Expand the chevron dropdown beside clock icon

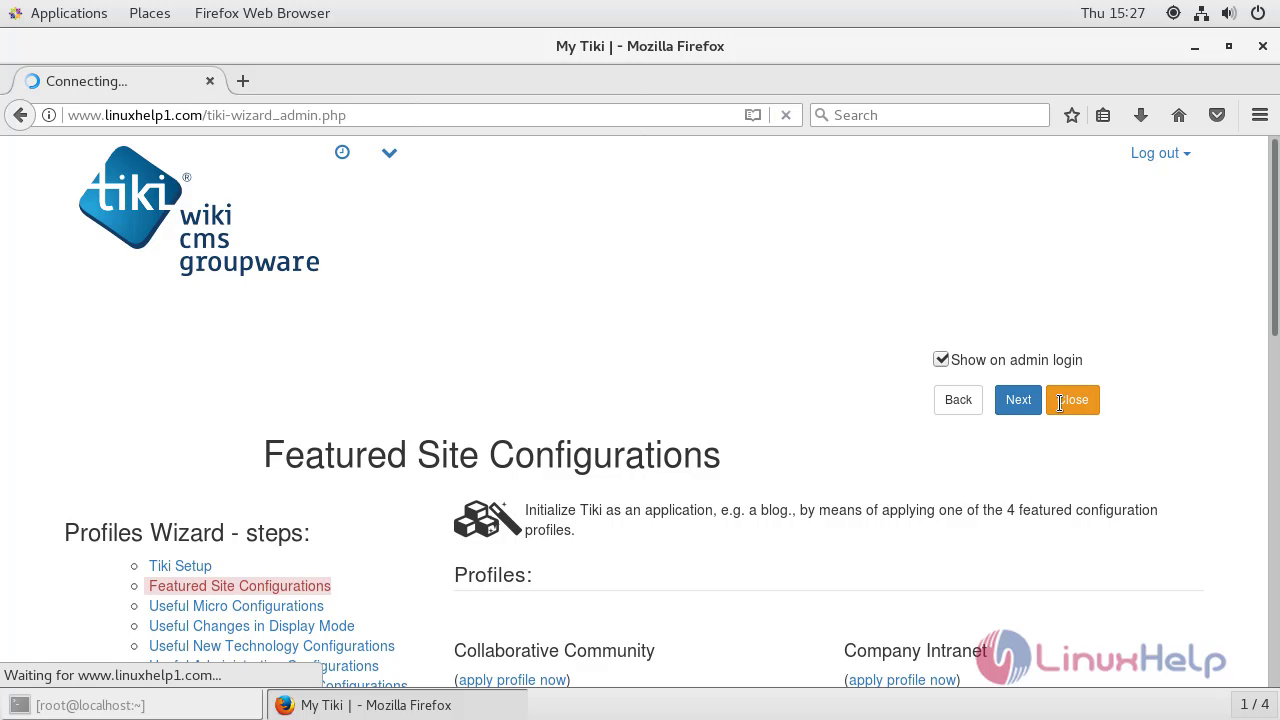coord(389,153)
